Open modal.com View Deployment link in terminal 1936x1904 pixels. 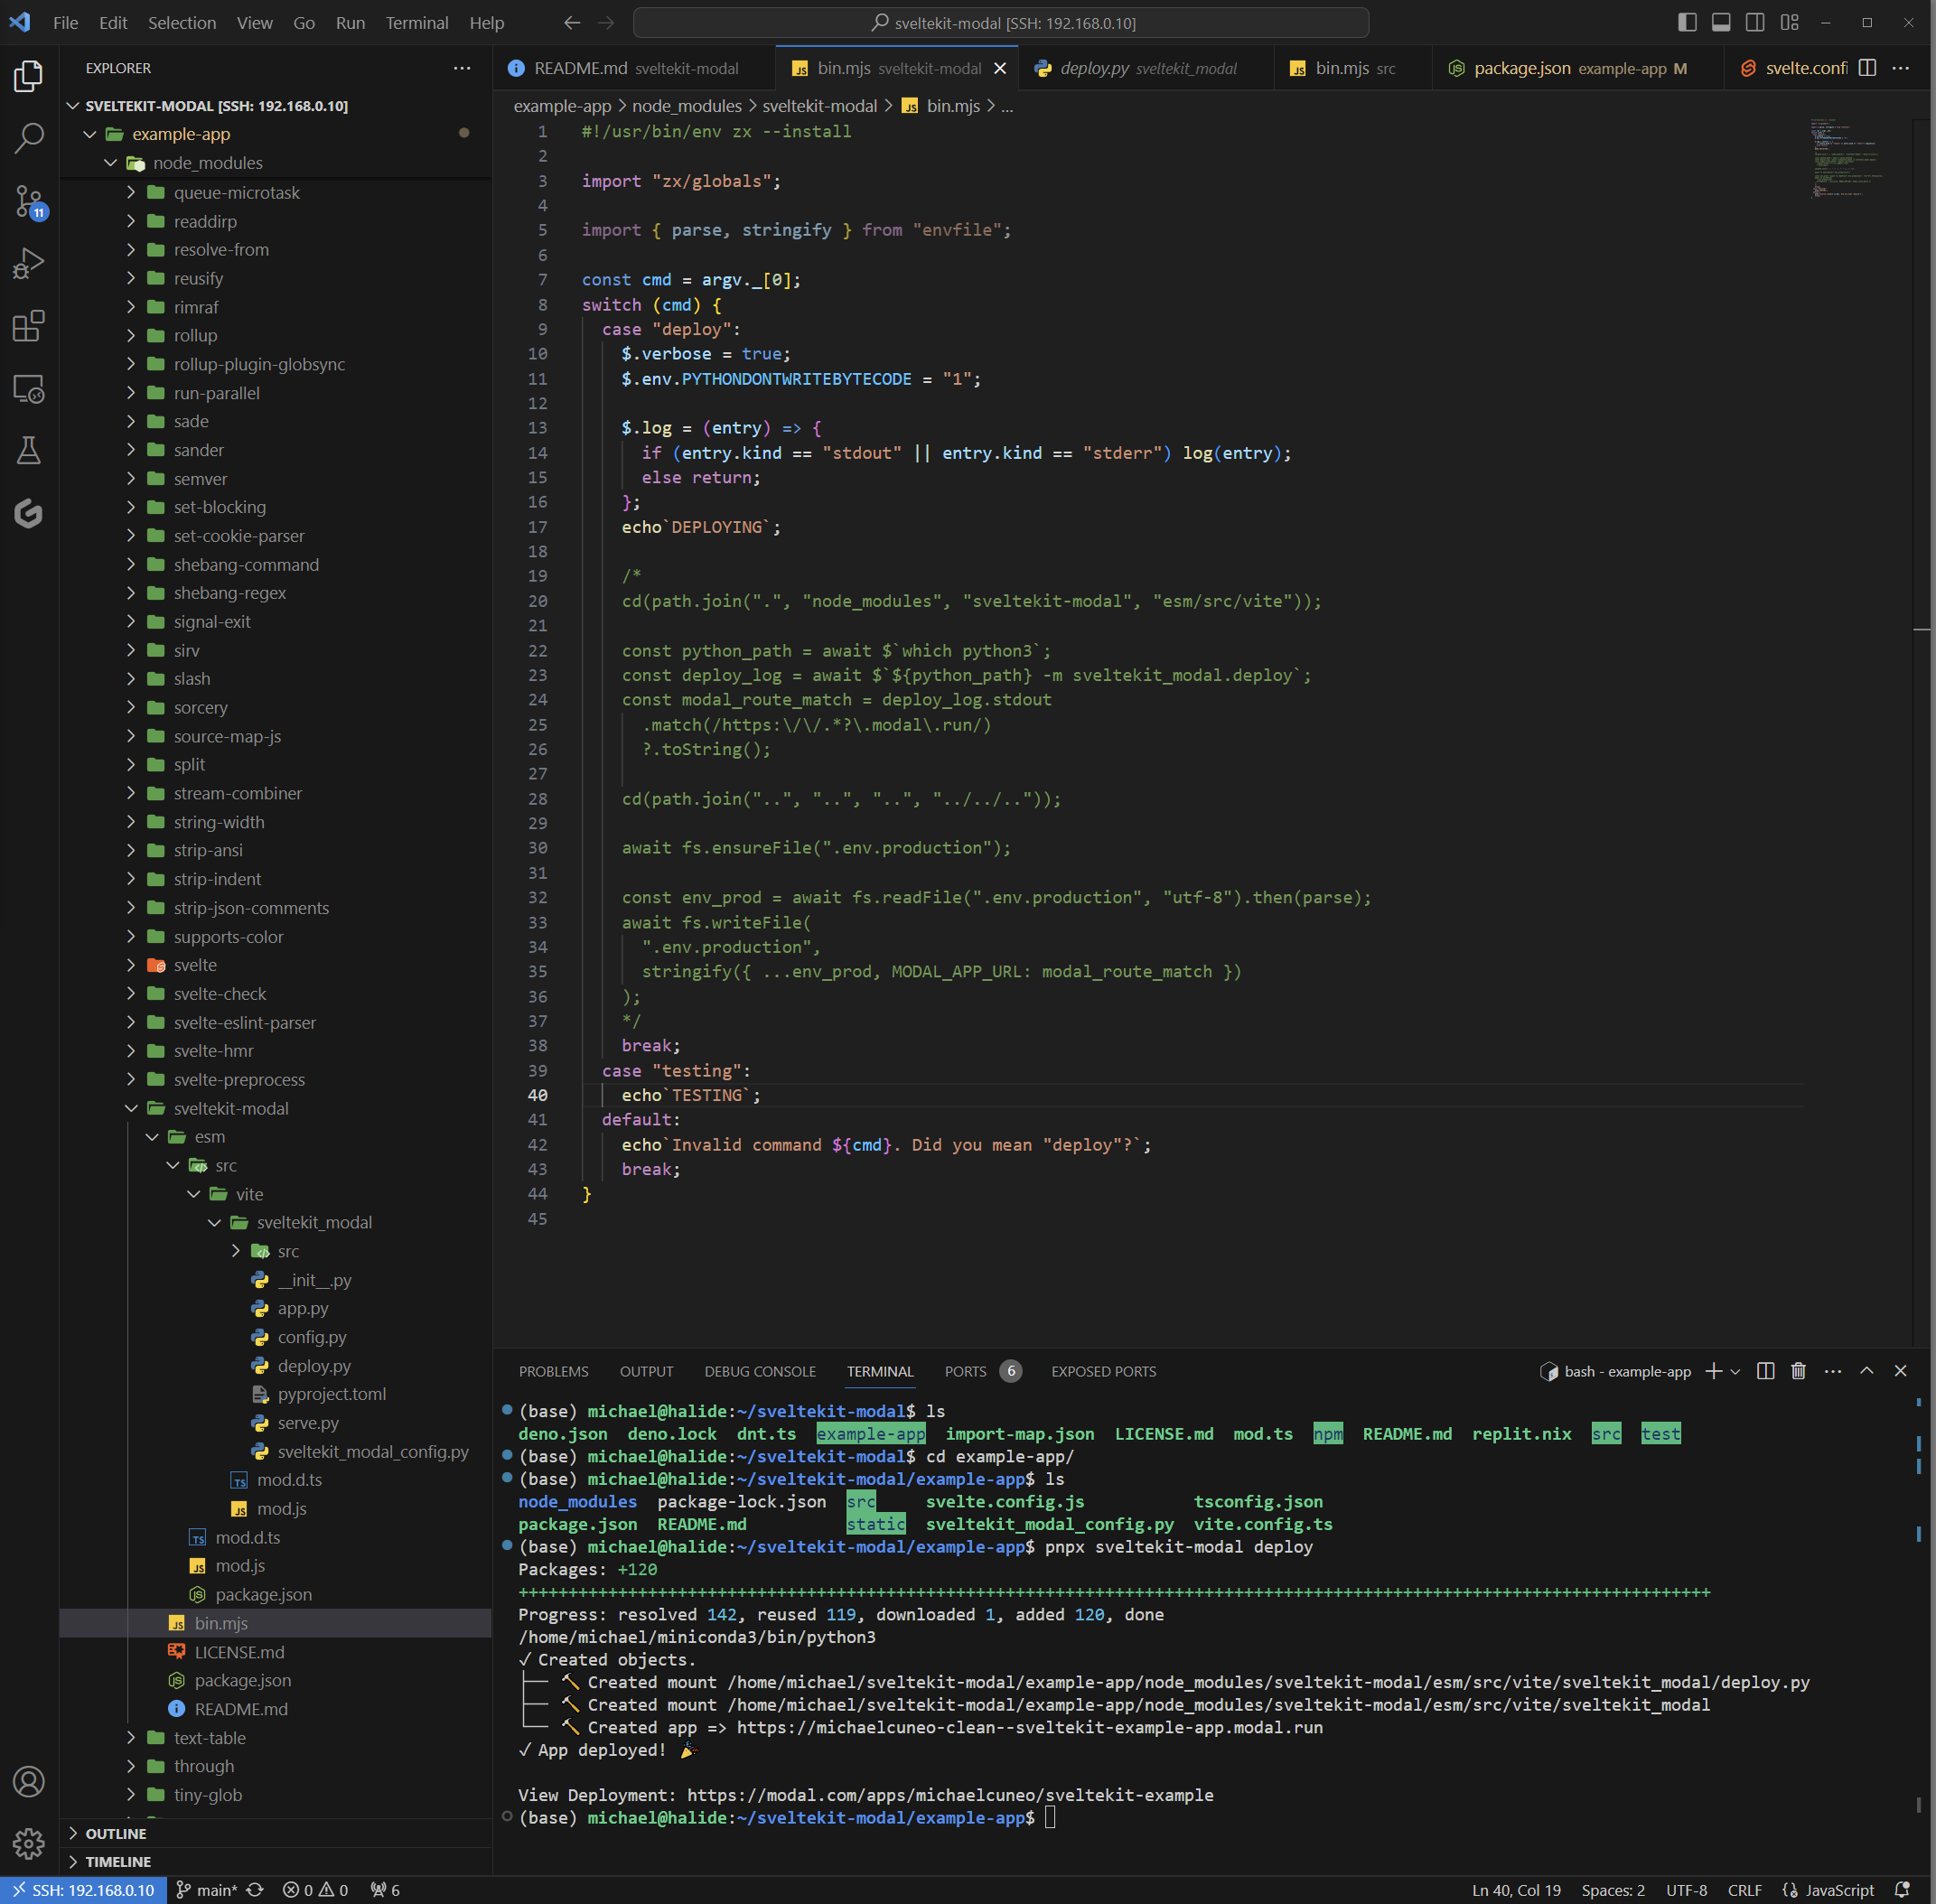pyautogui.click(x=950, y=1795)
